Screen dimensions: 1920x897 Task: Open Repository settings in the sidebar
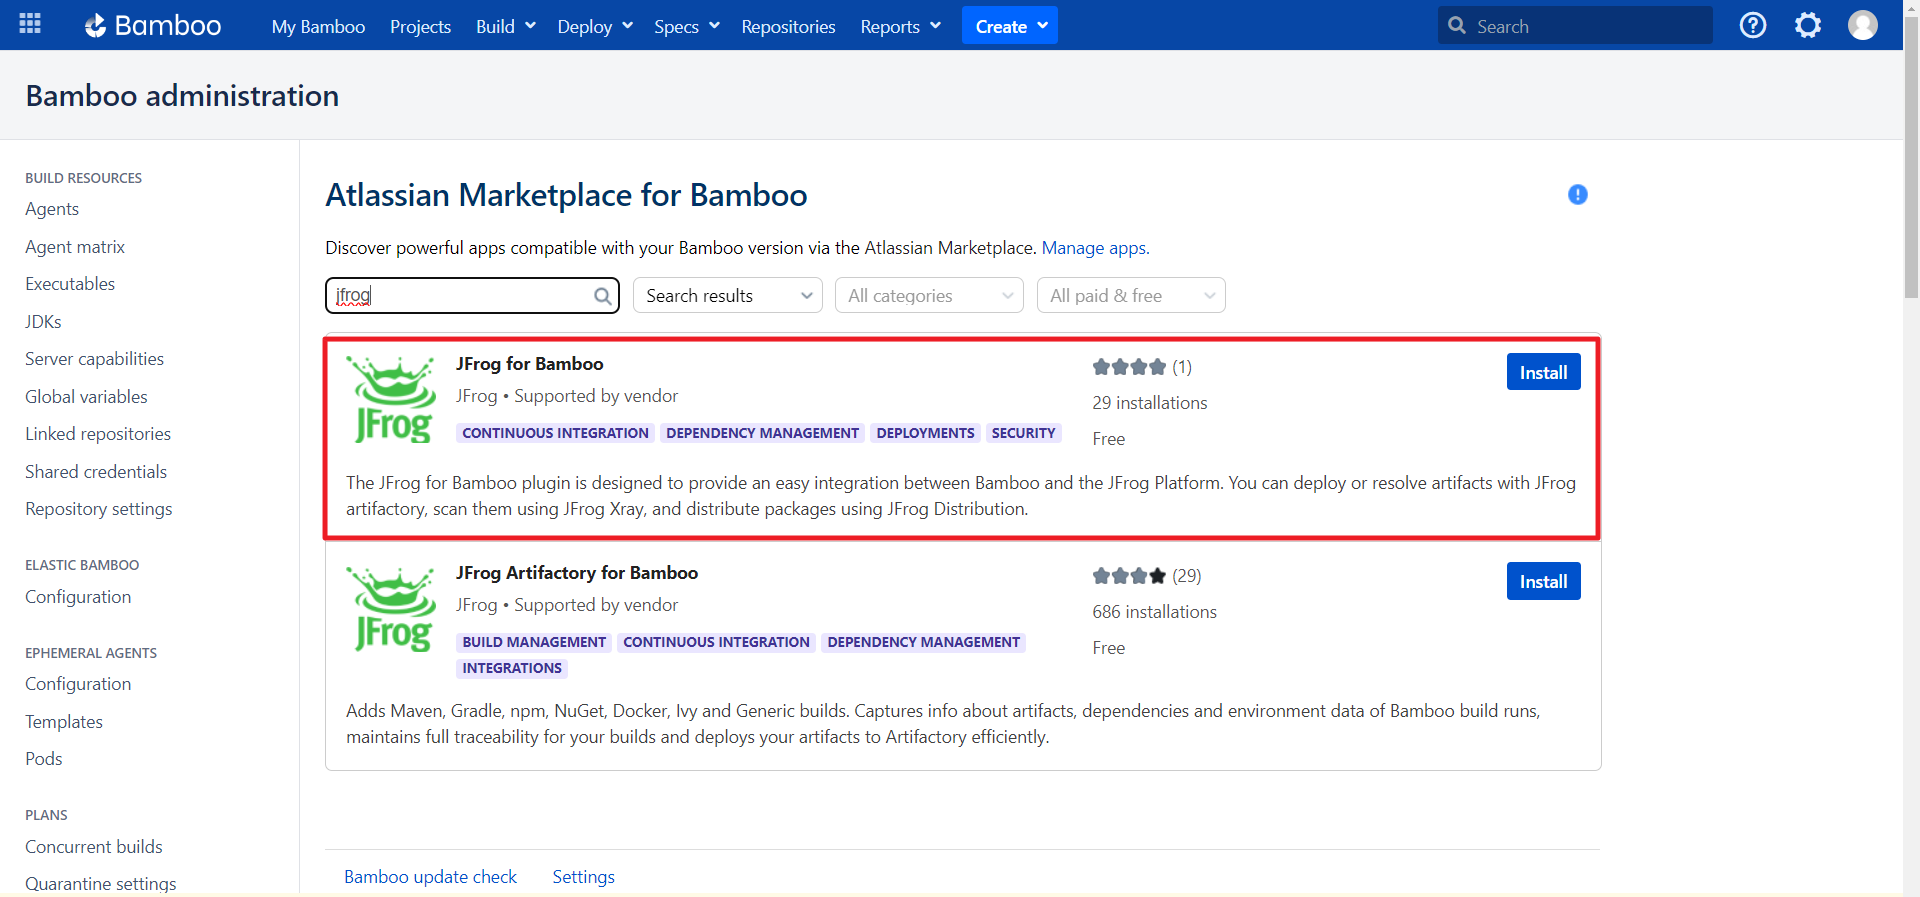click(x=99, y=509)
